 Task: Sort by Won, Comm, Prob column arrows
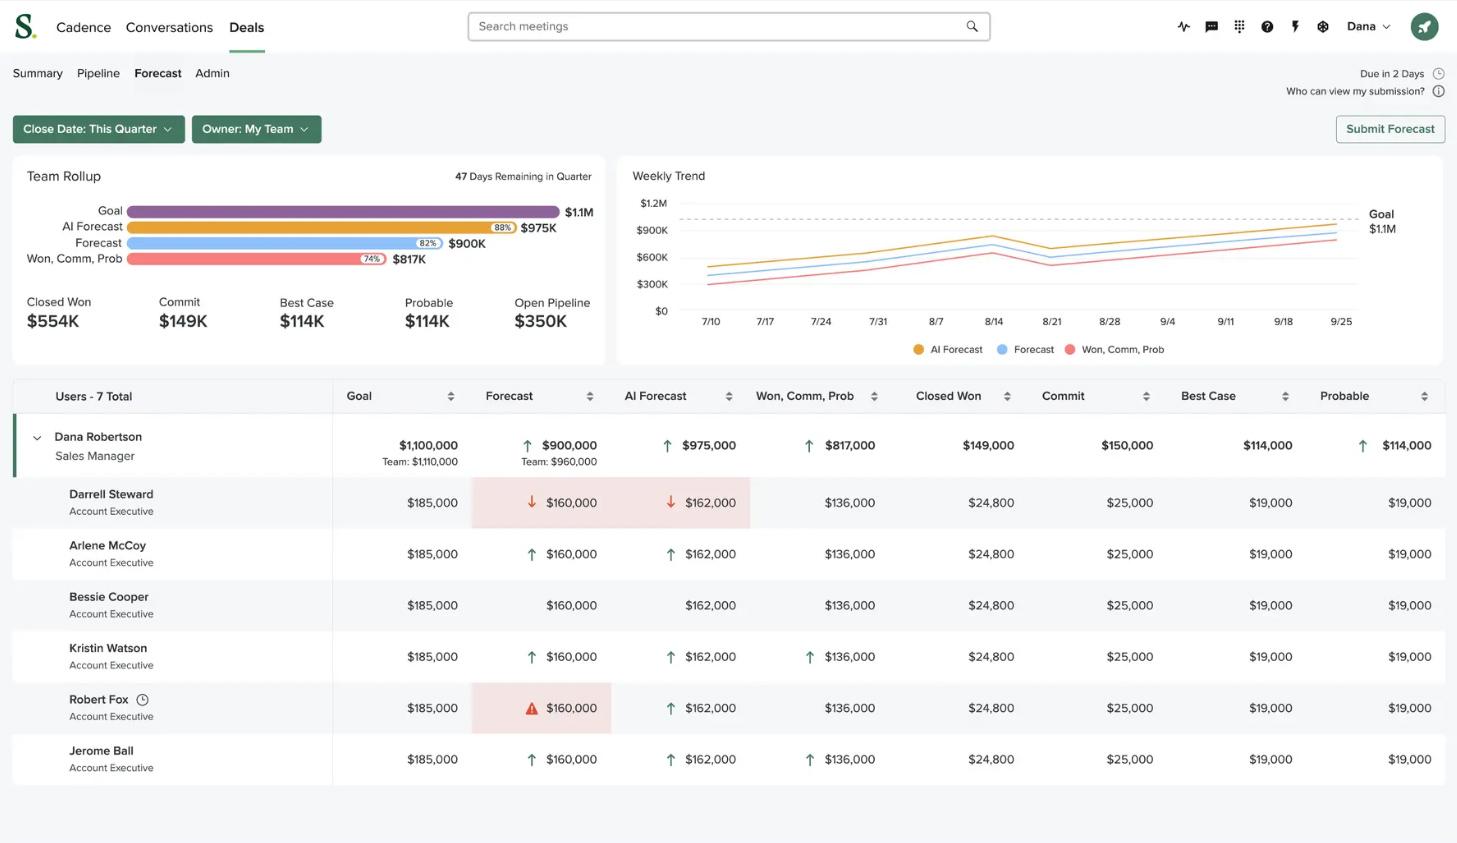click(874, 397)
